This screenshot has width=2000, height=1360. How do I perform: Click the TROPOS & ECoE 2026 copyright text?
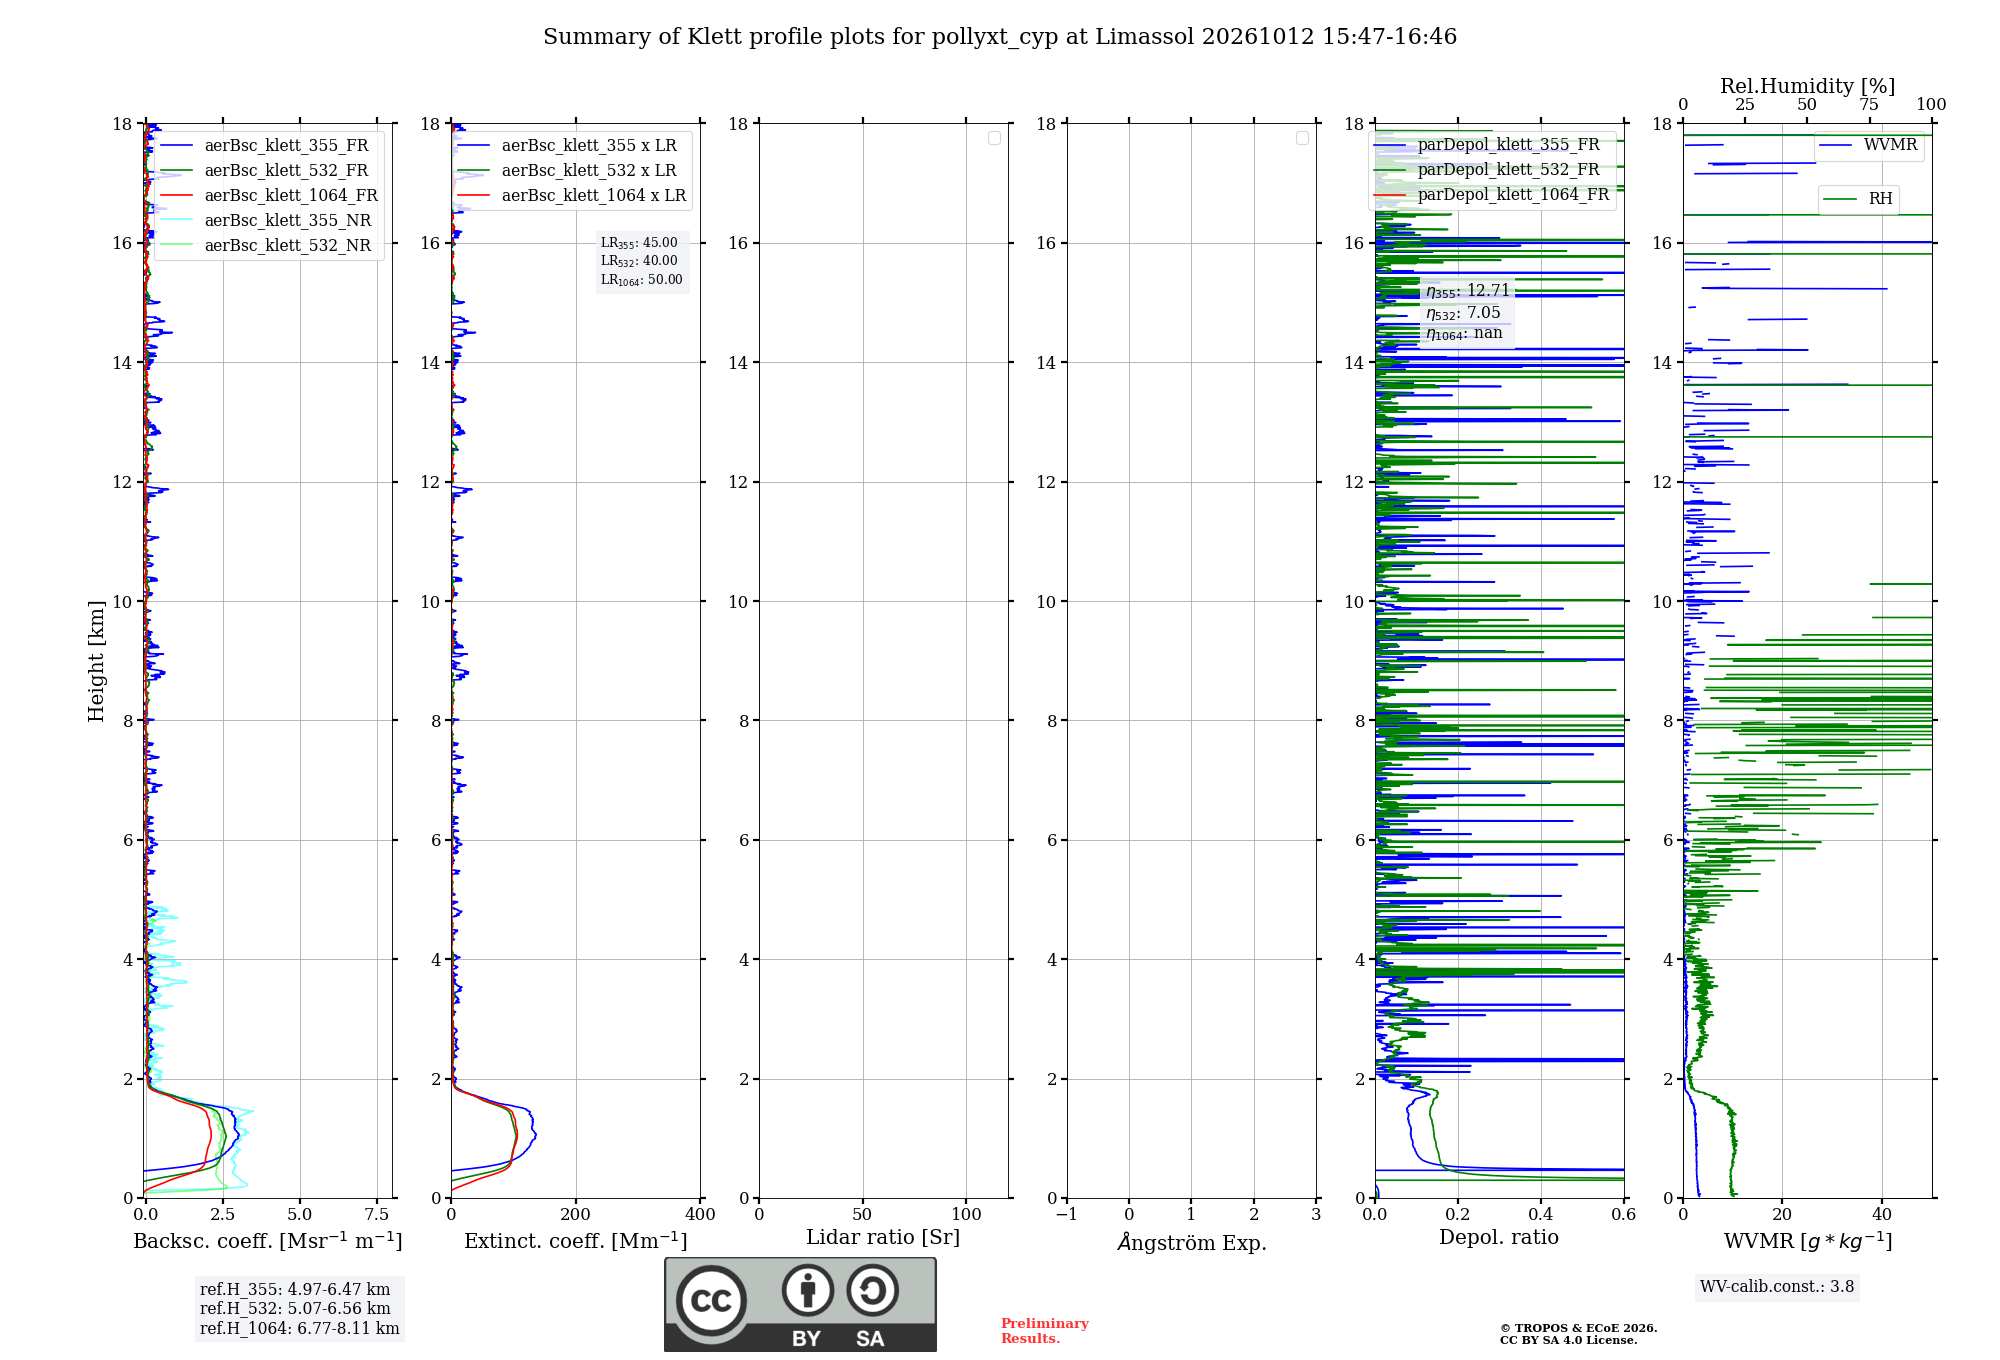pos(1578,1329)
